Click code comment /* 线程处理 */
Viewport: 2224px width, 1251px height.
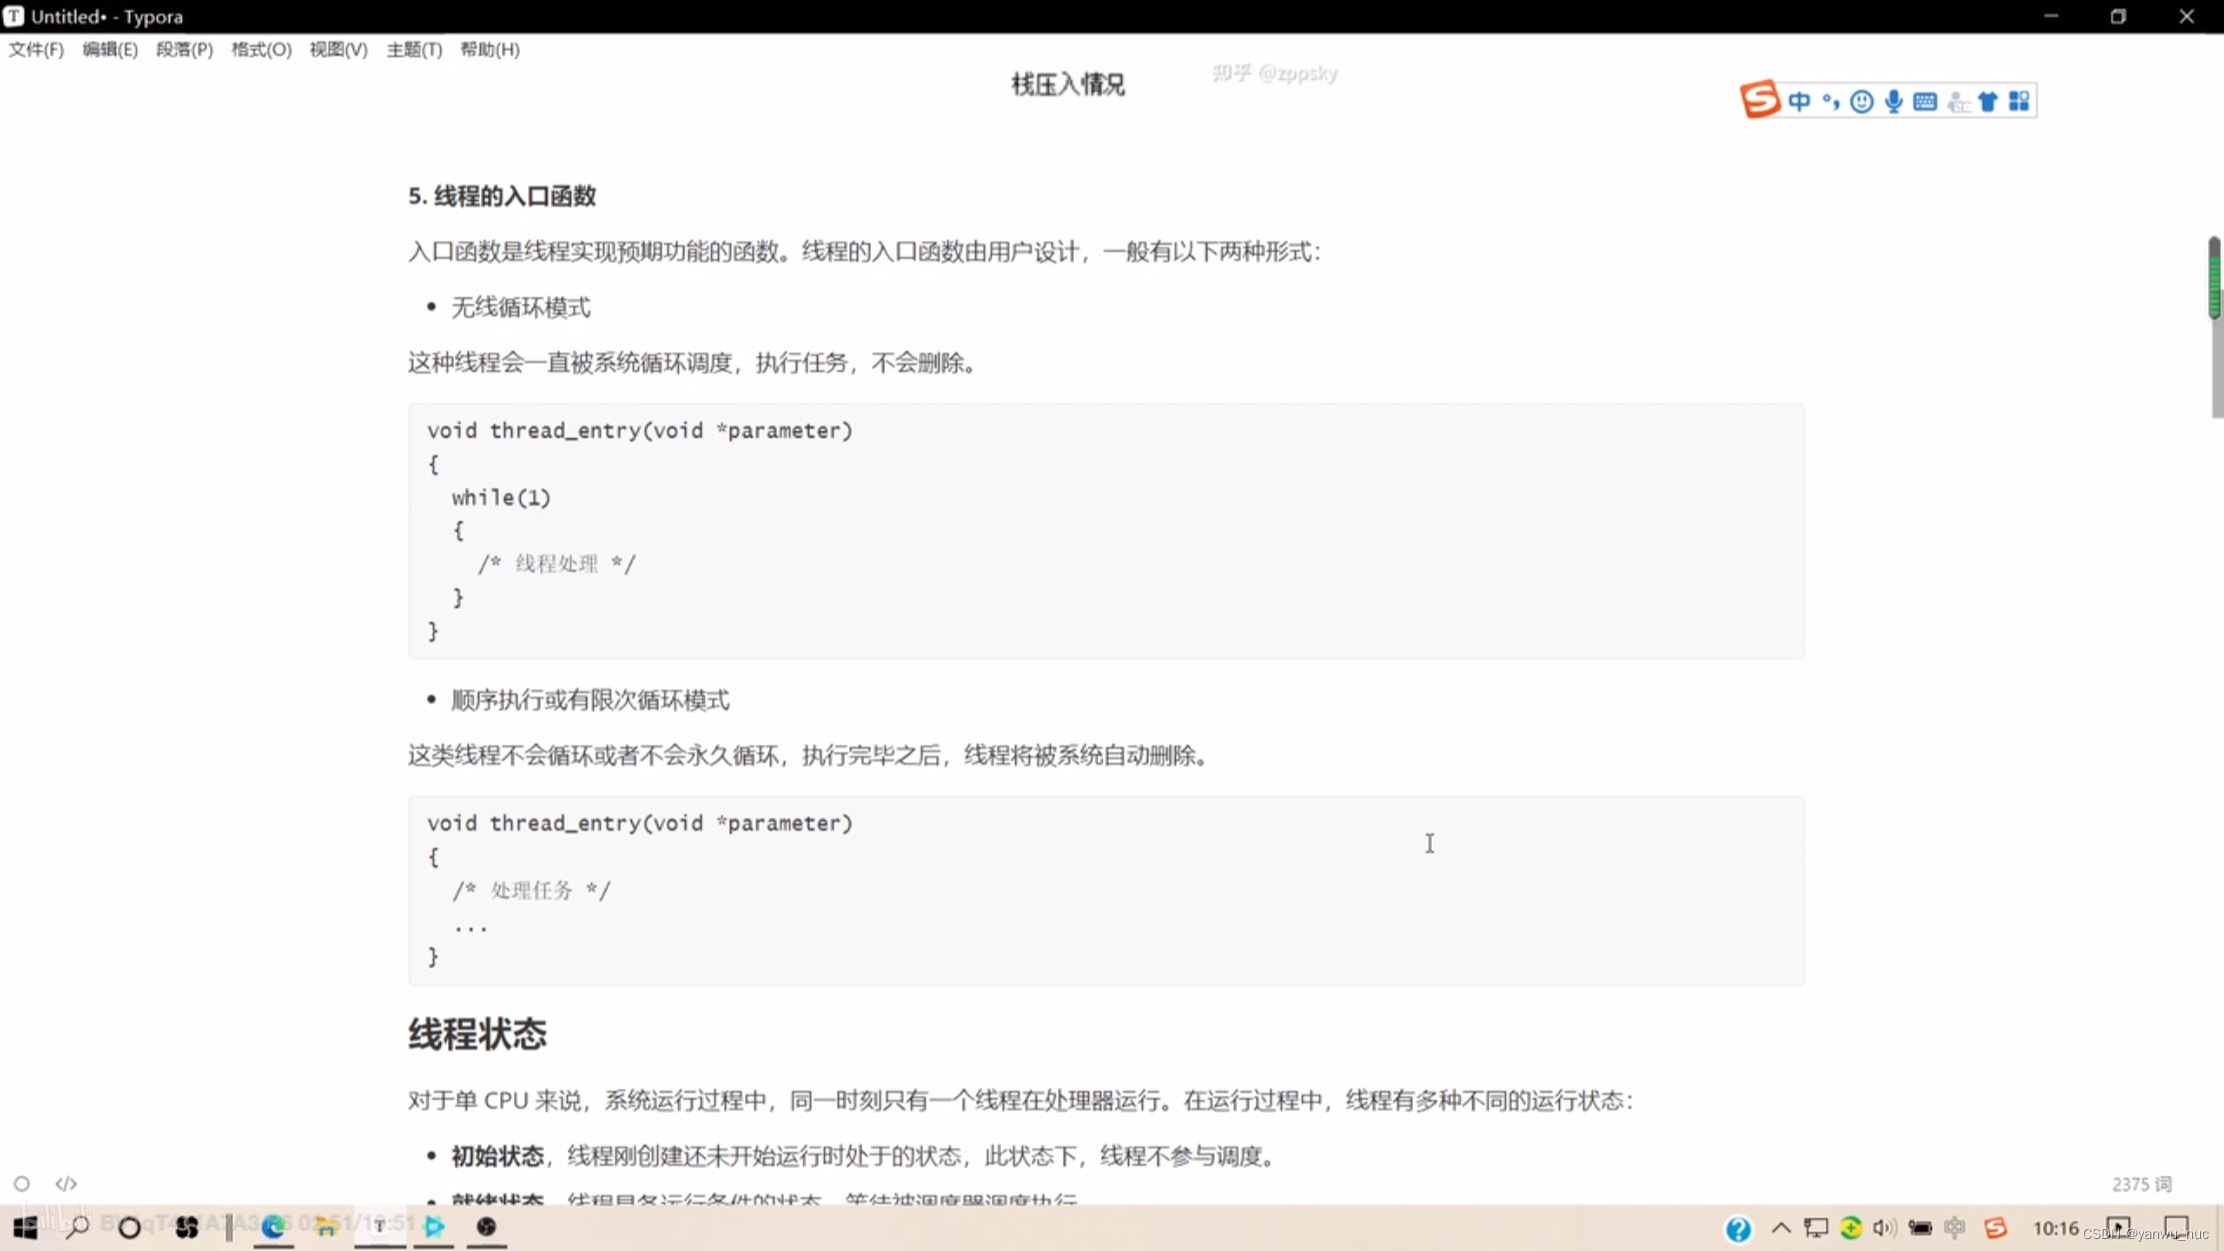point(556,564)
